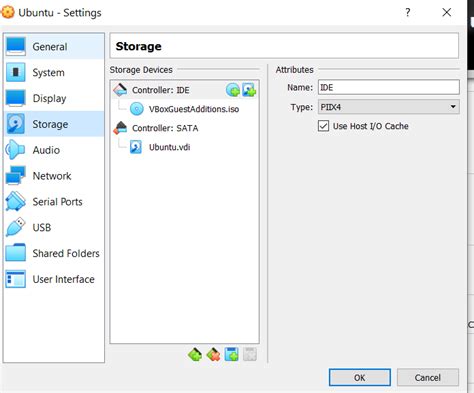Remove selected storage controller button
Screen dimensions: 474x393
tap(213, 354)
